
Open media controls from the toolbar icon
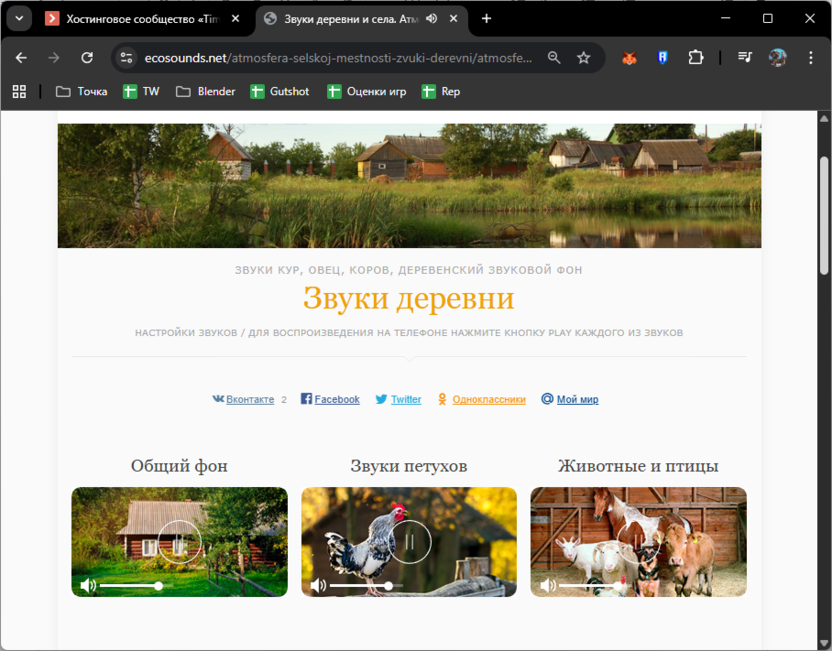click(744, 58)
